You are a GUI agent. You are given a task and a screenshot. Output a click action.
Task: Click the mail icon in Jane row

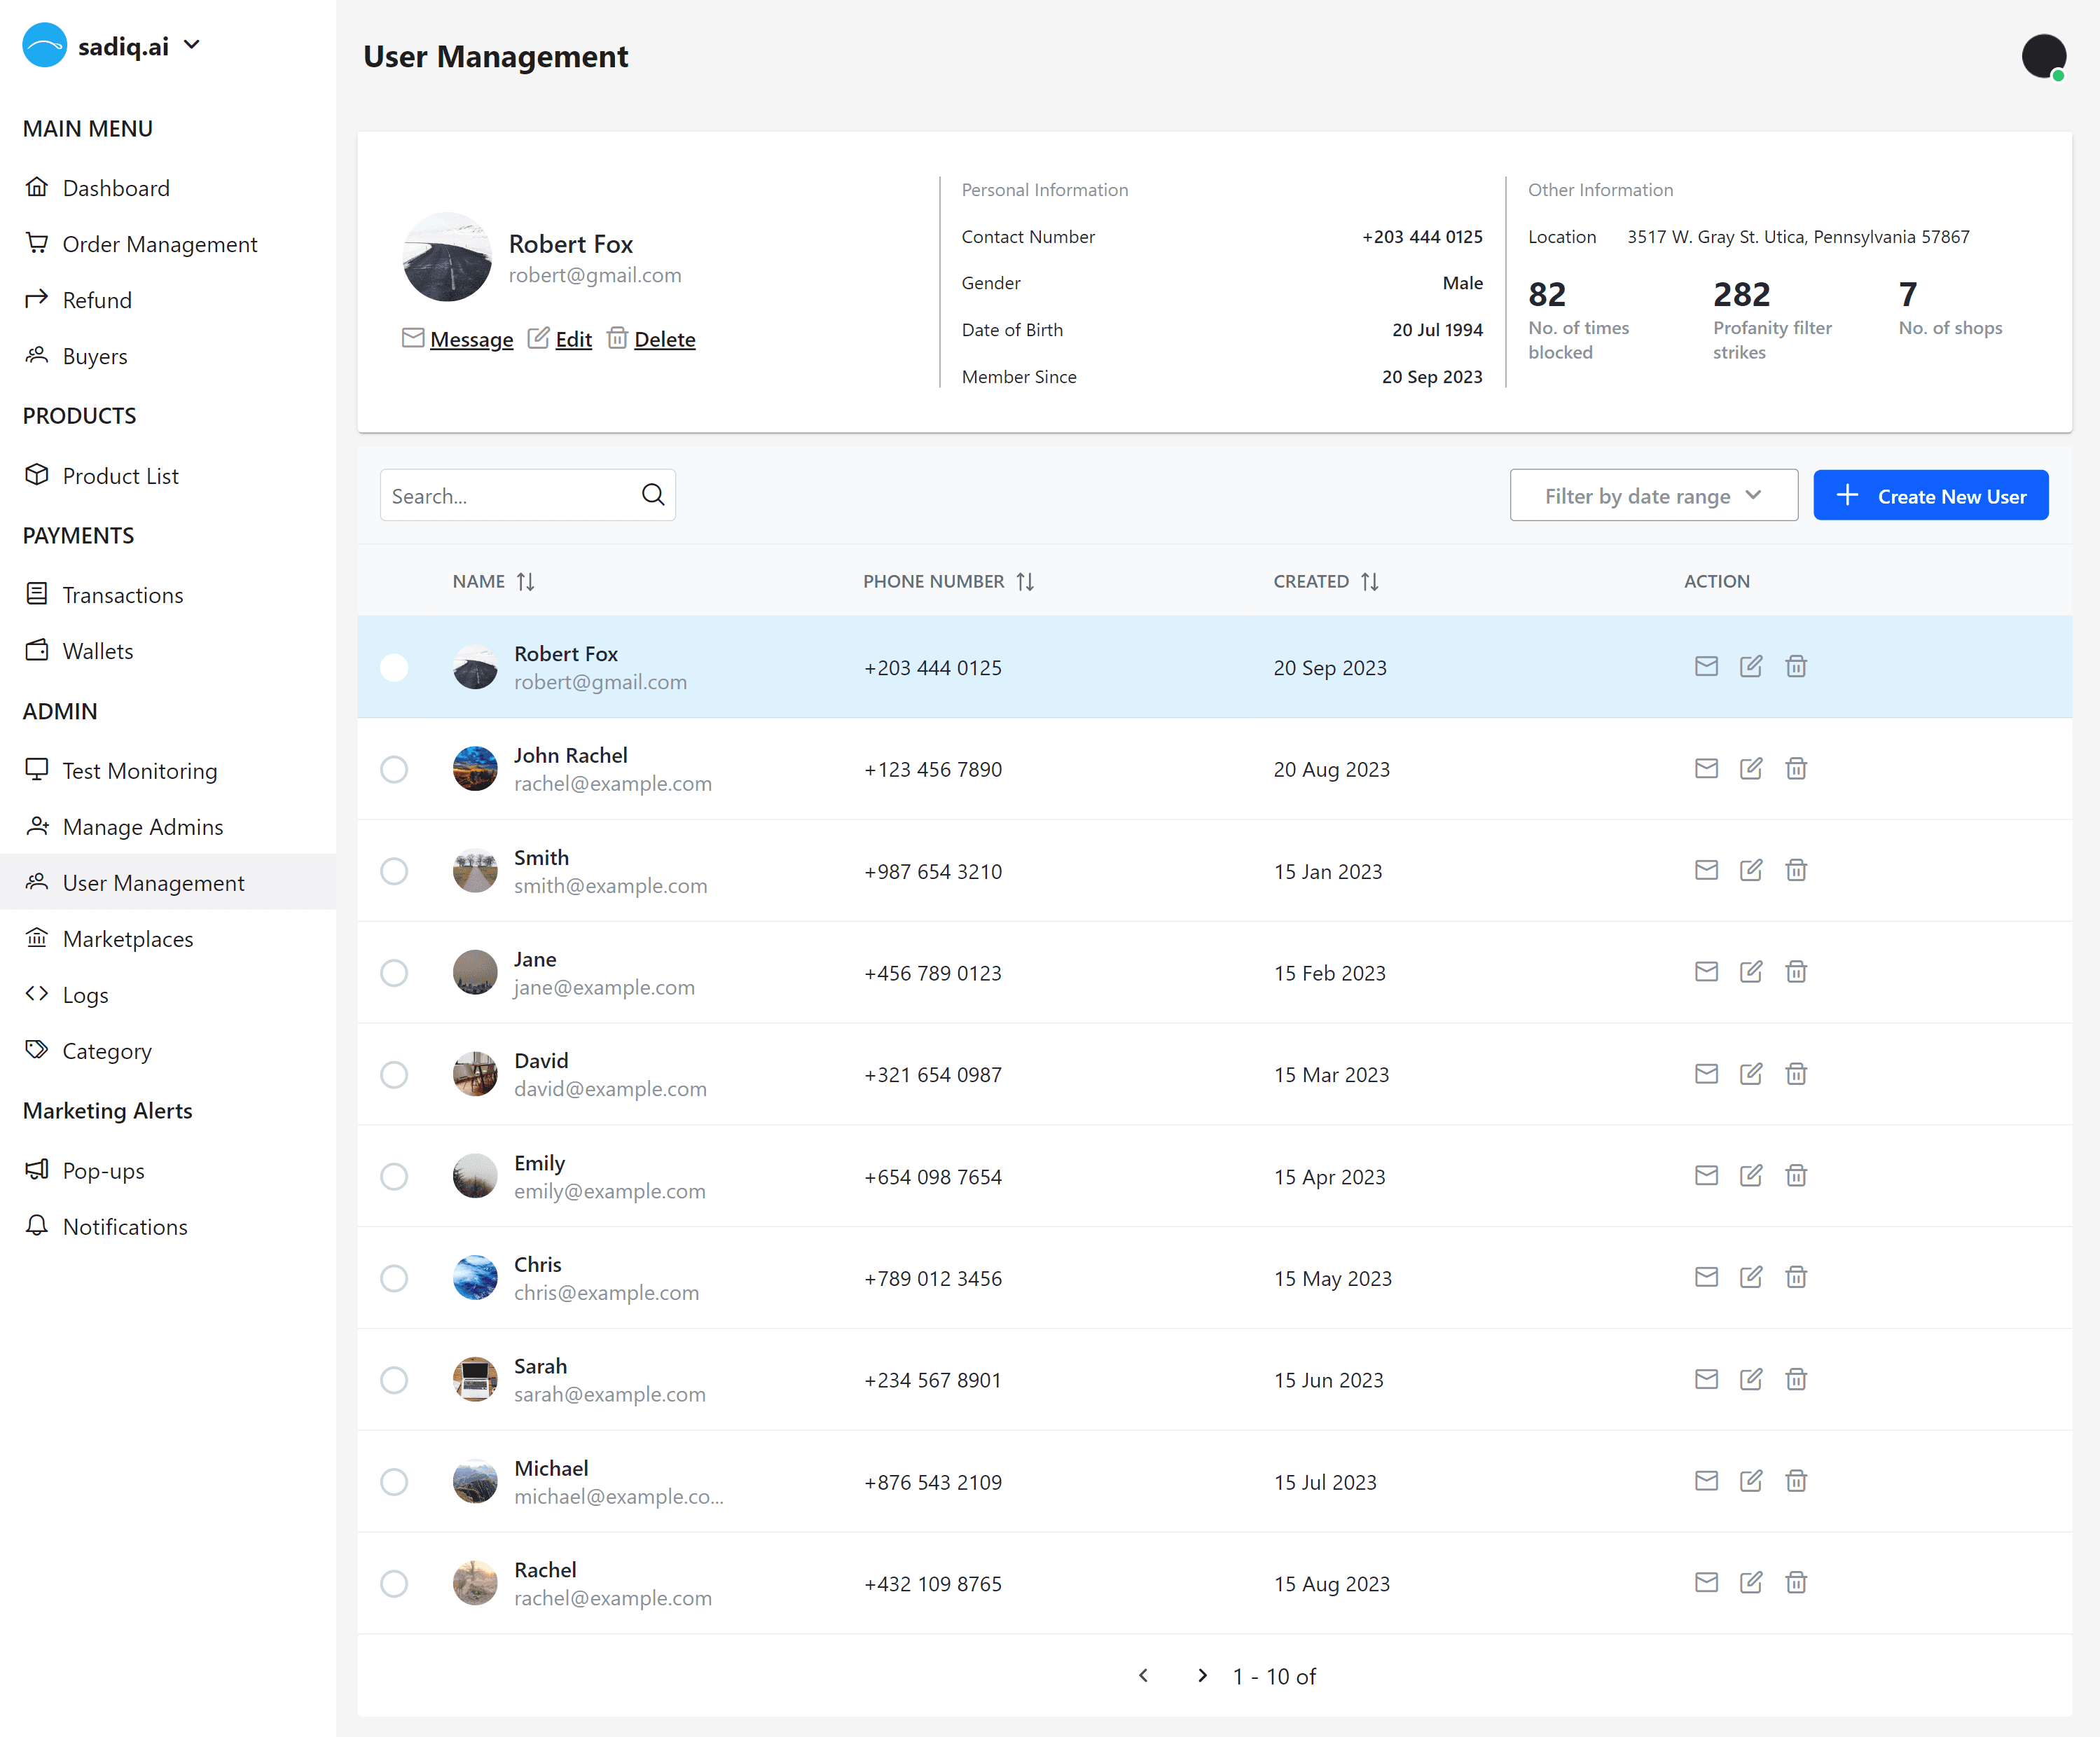coord(1706,971)
